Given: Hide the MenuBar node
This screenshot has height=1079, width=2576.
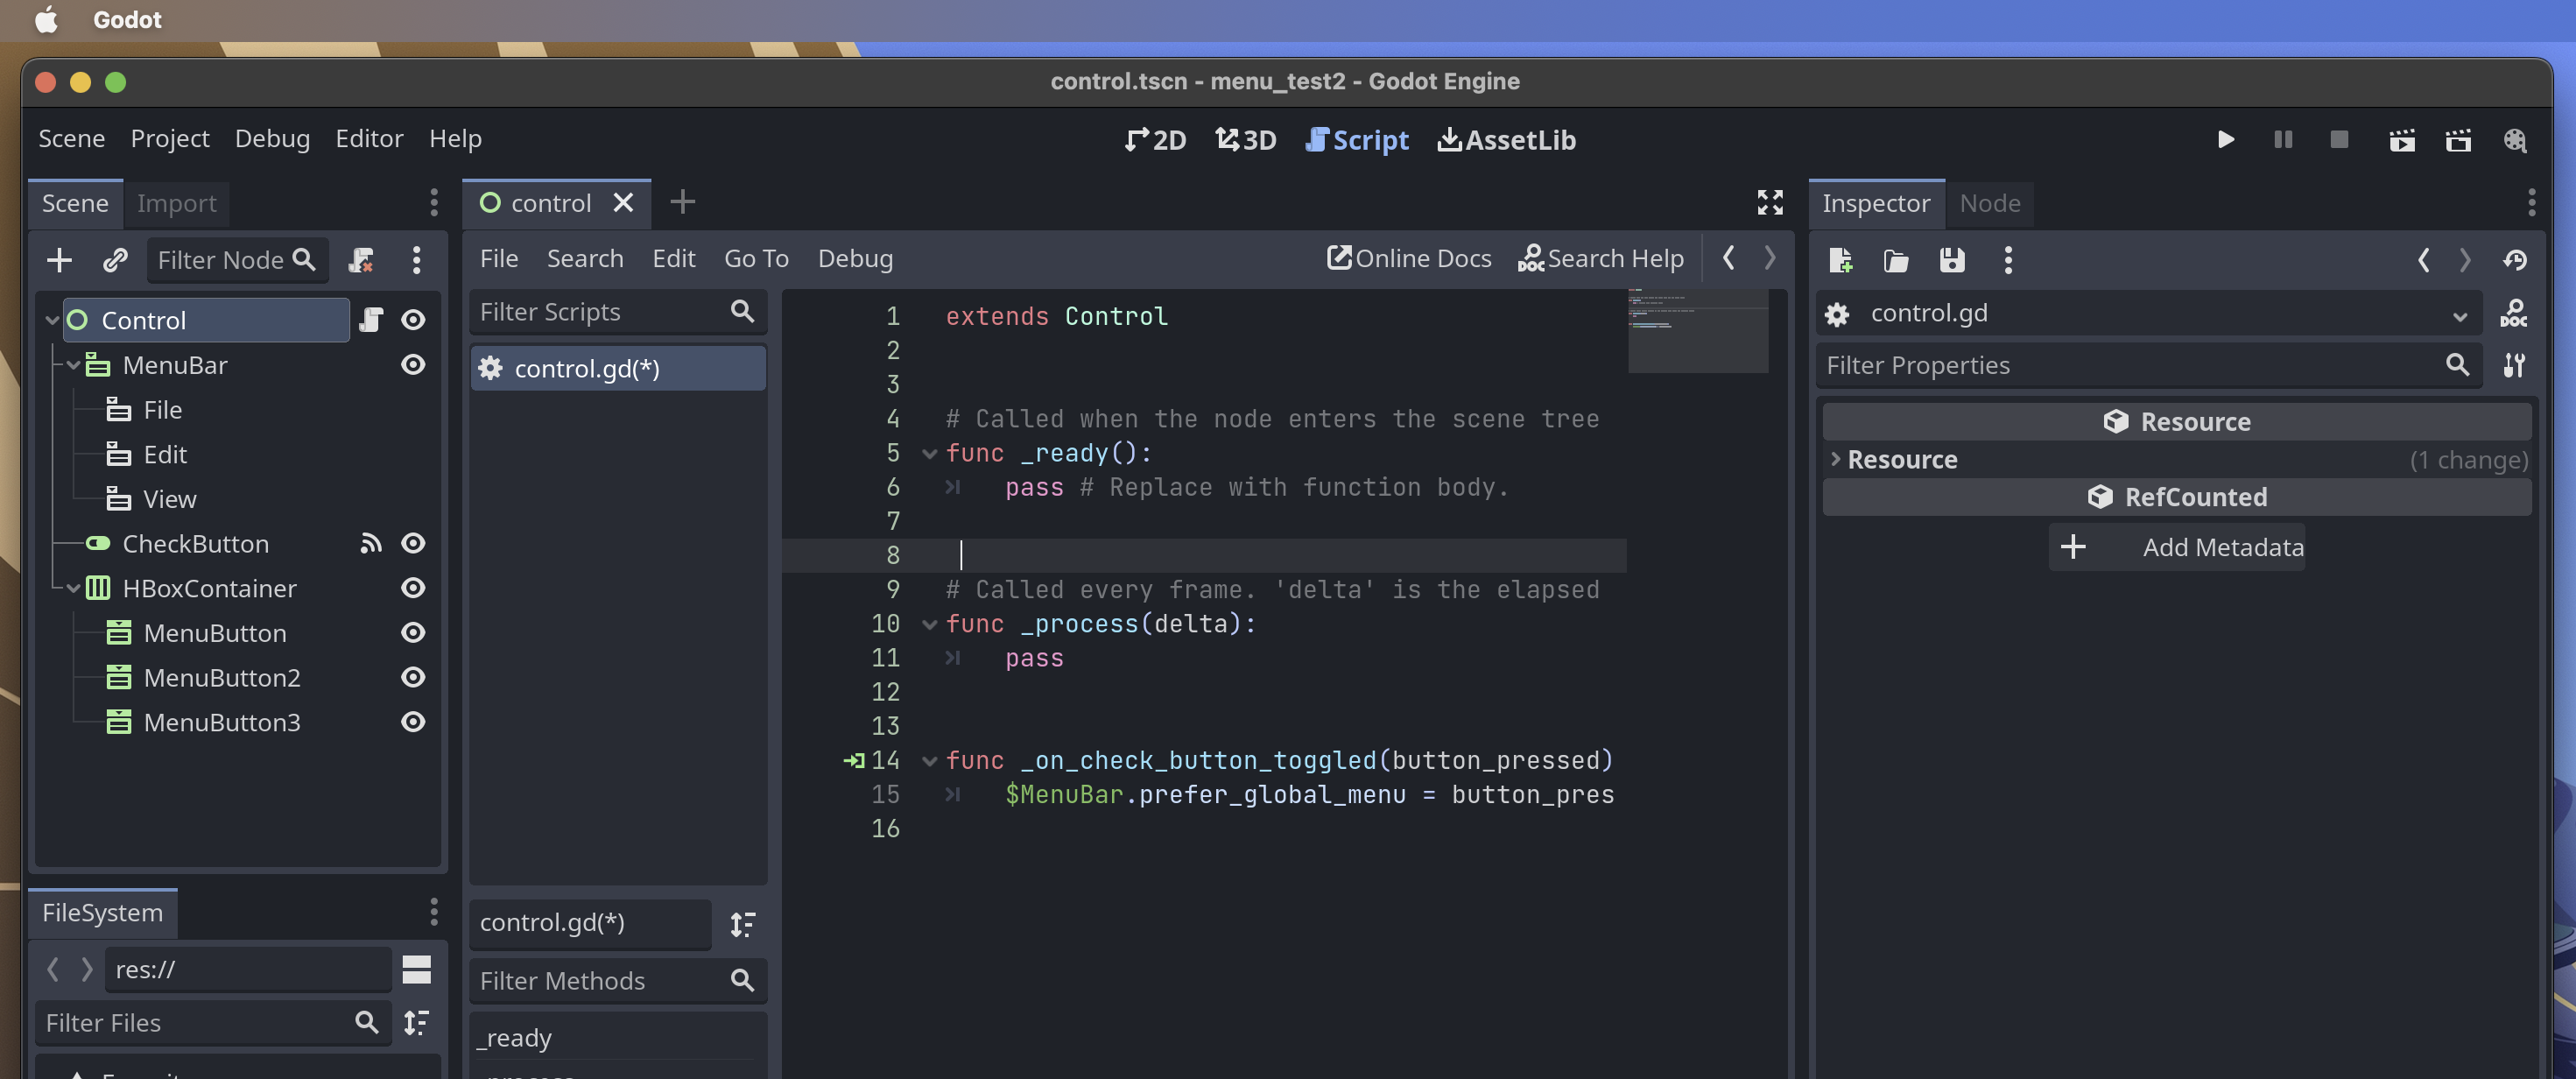Looking at the screenshot, I should (x=413, y=365).
